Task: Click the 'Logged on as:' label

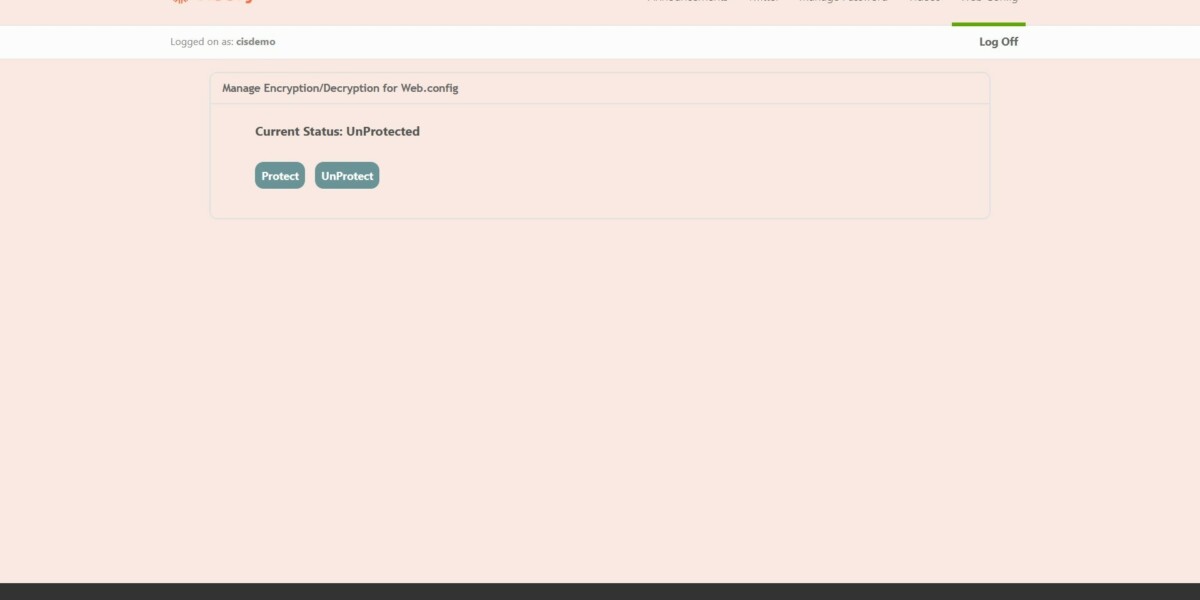Action: [x=202, y=42]
